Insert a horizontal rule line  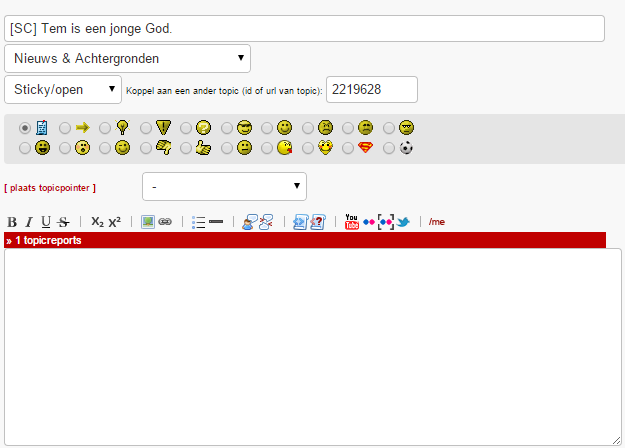pyautogui.click(x=216, y=222)
